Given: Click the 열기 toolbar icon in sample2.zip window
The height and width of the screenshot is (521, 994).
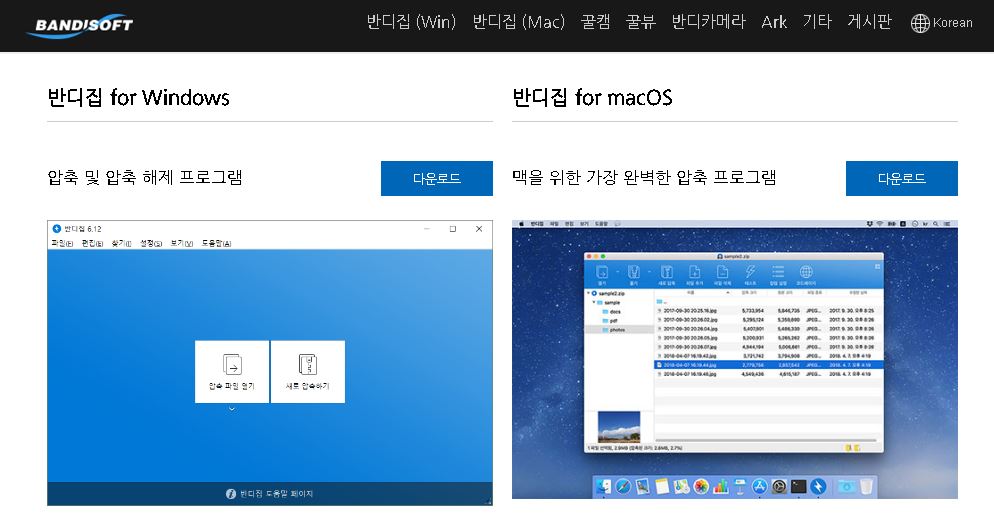Looking at the screenshot, I should (602, 274).
